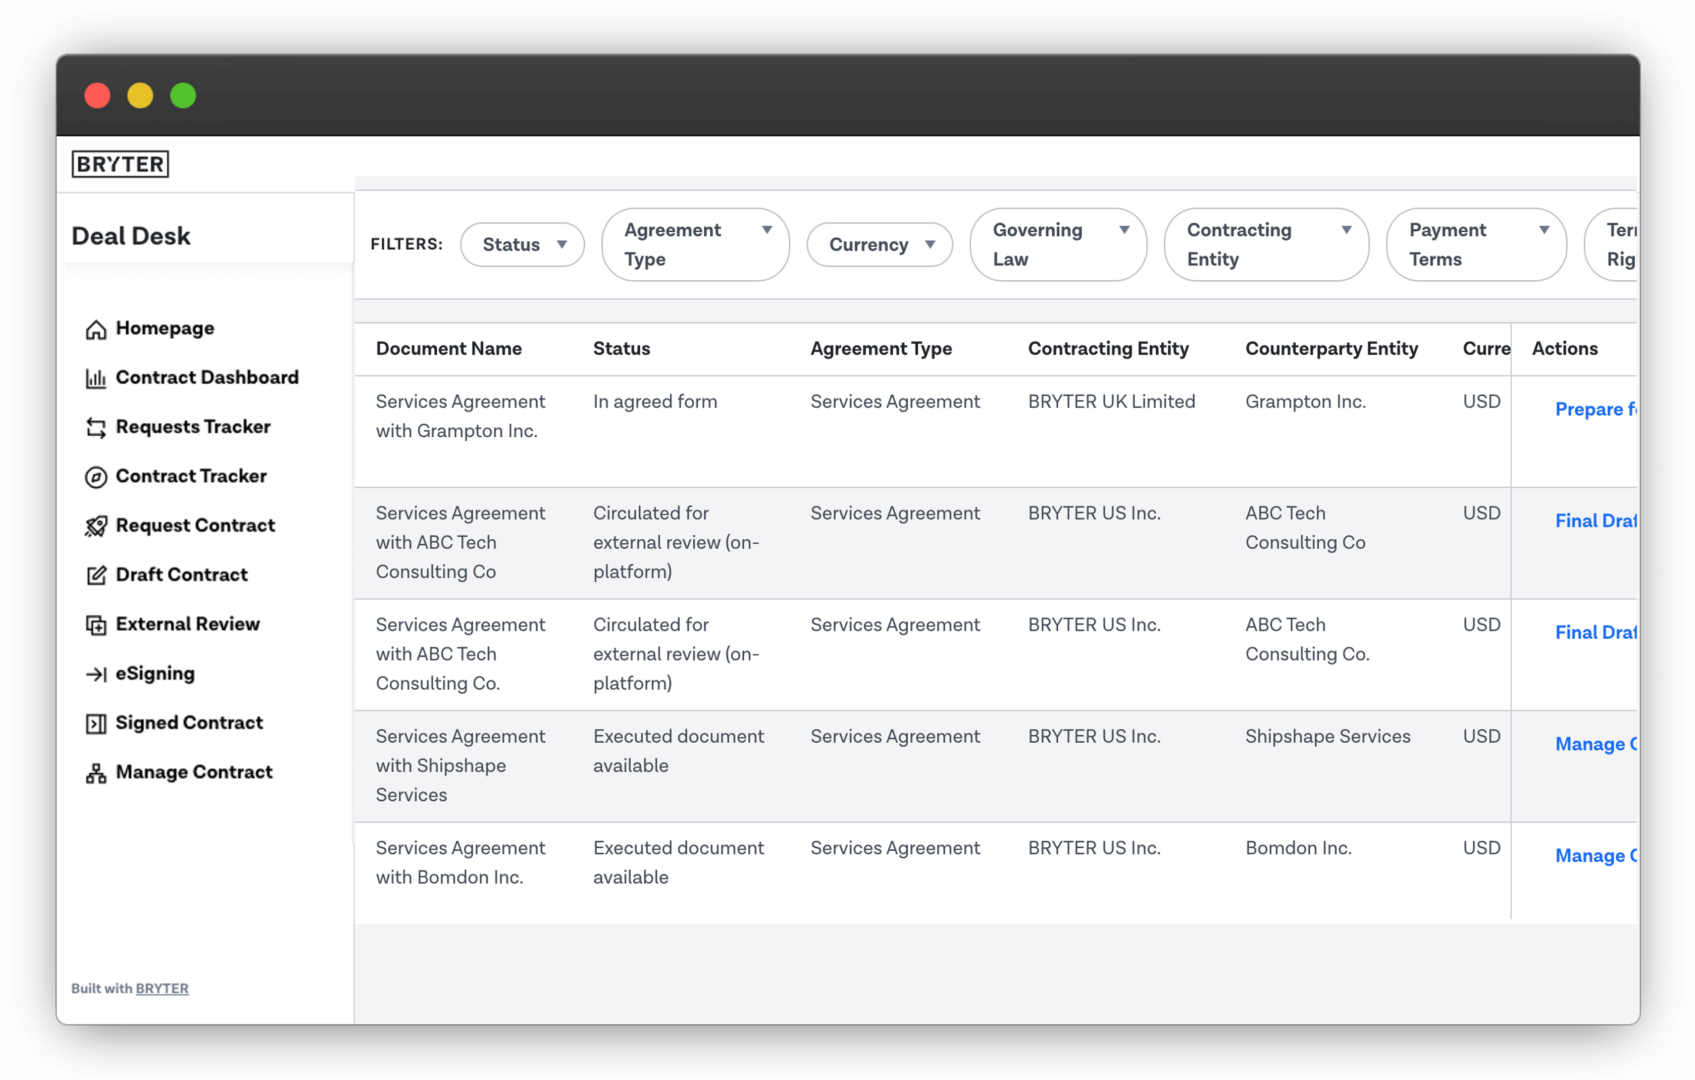Click the green maximize window button
The height and width of the screenshot is (1080, 1695).
click(x=183, y=96)
